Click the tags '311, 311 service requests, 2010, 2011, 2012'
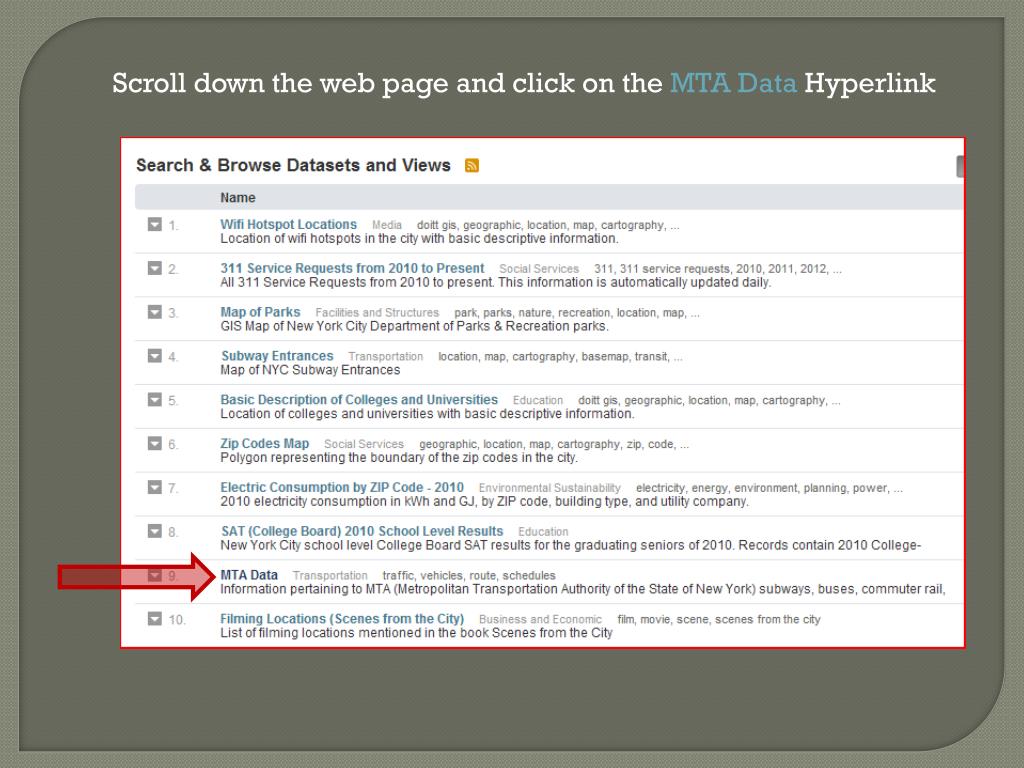The height and width of the screenshot is (768, 1024). click(718, 268)
